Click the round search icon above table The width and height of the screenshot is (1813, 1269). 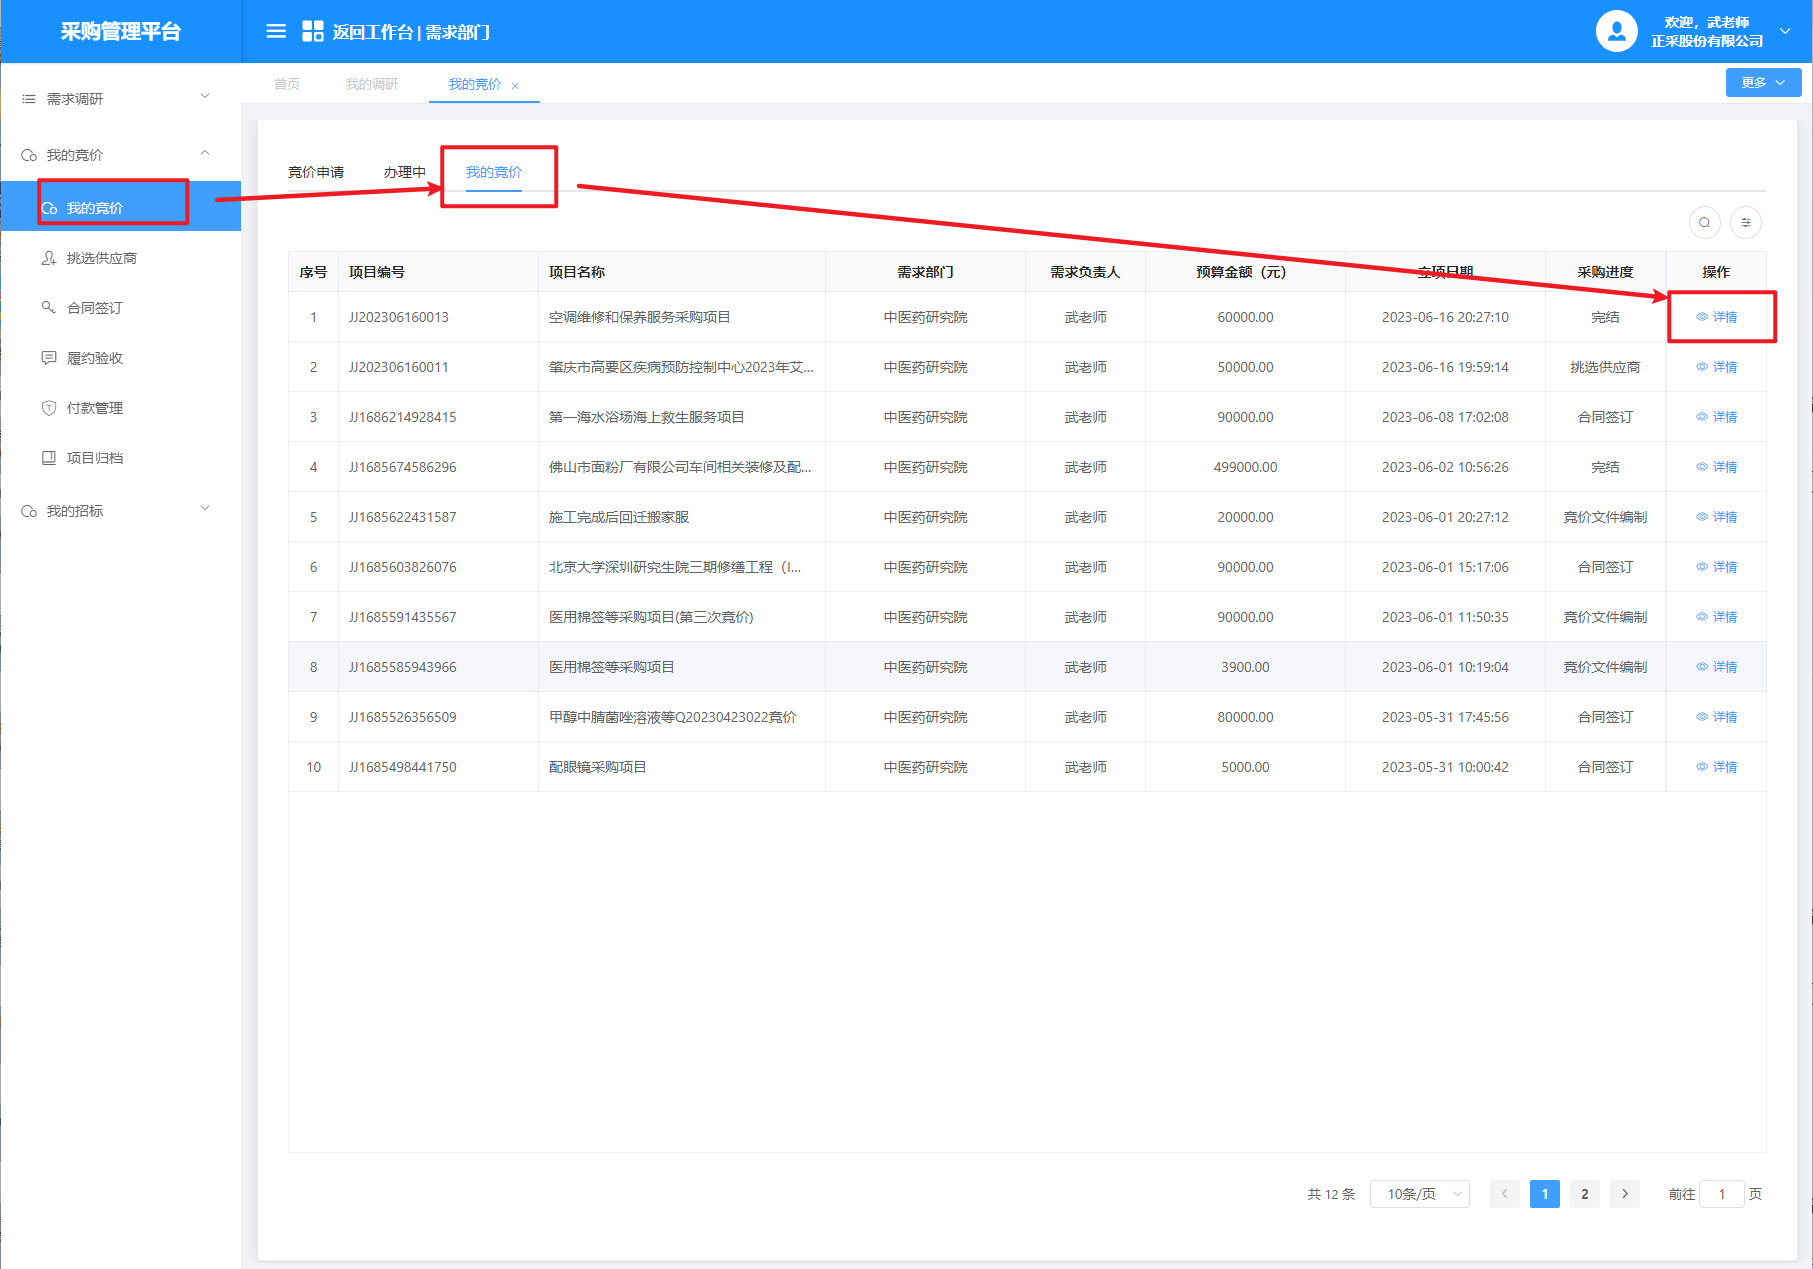[x=1704, y=223]
